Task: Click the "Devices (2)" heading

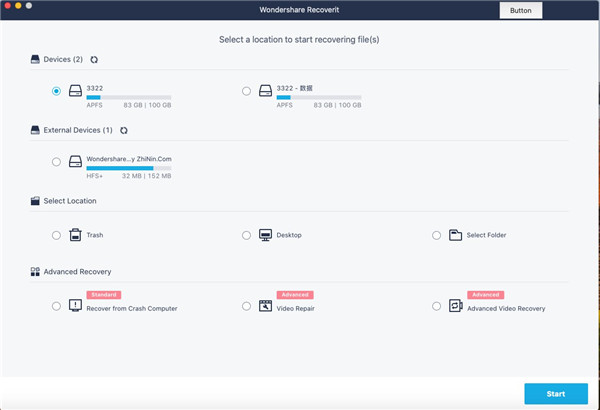Action: point(63,59)
